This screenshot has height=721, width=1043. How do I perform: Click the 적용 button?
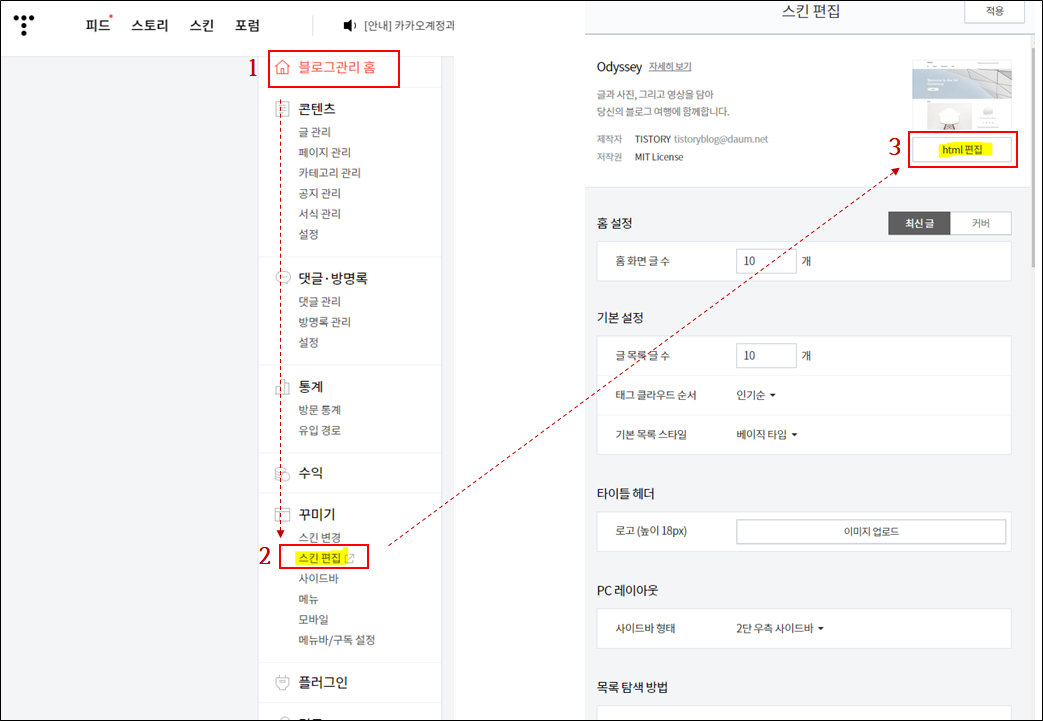coord(994,11)
